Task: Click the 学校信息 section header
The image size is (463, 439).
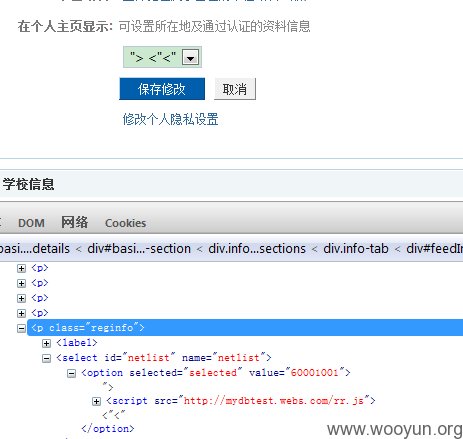Action: point(28,184)
